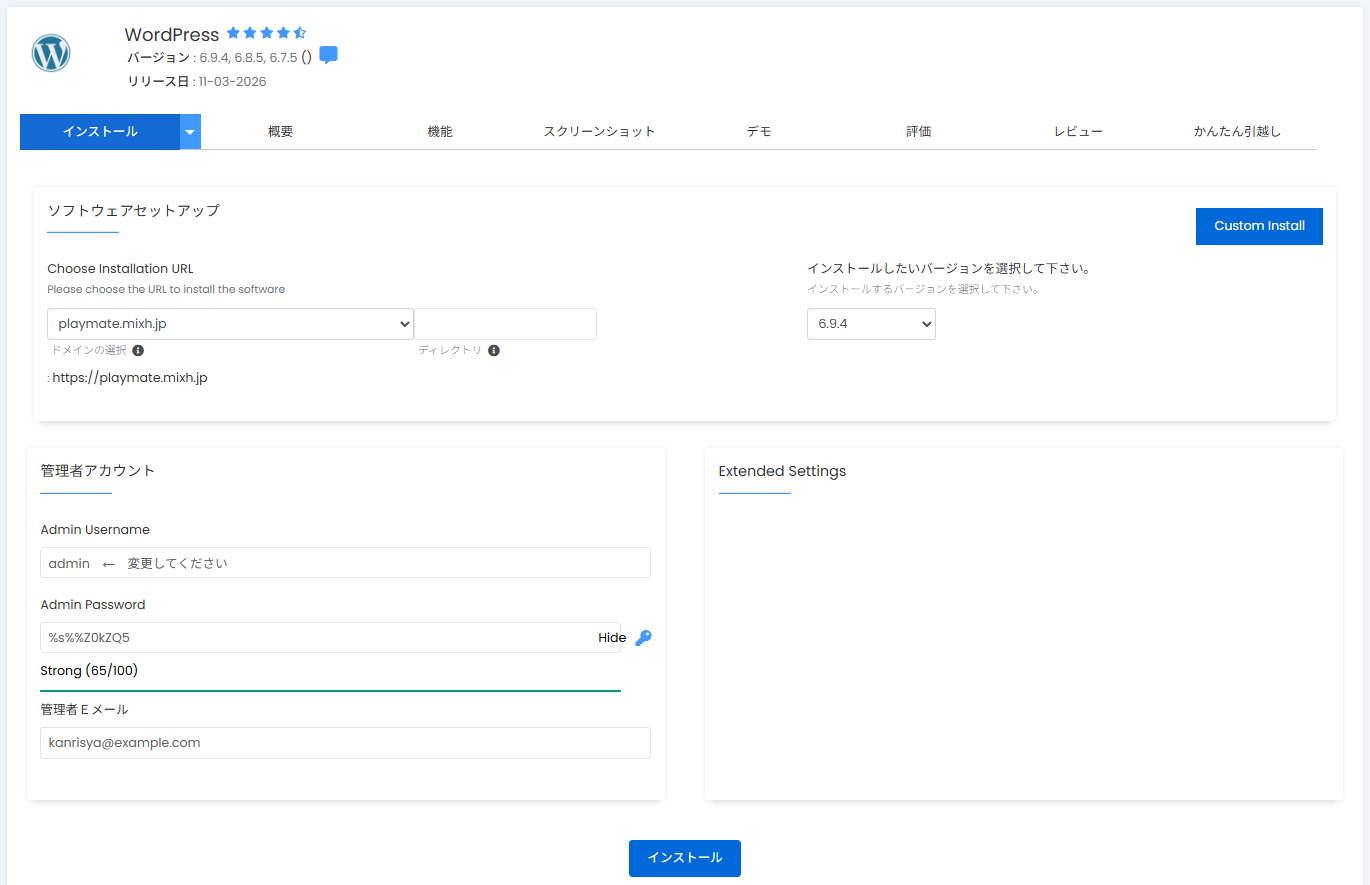Viewport: 1370px width, 885px height.
Task: Open the デモ tab
Action: pos(759,132)
